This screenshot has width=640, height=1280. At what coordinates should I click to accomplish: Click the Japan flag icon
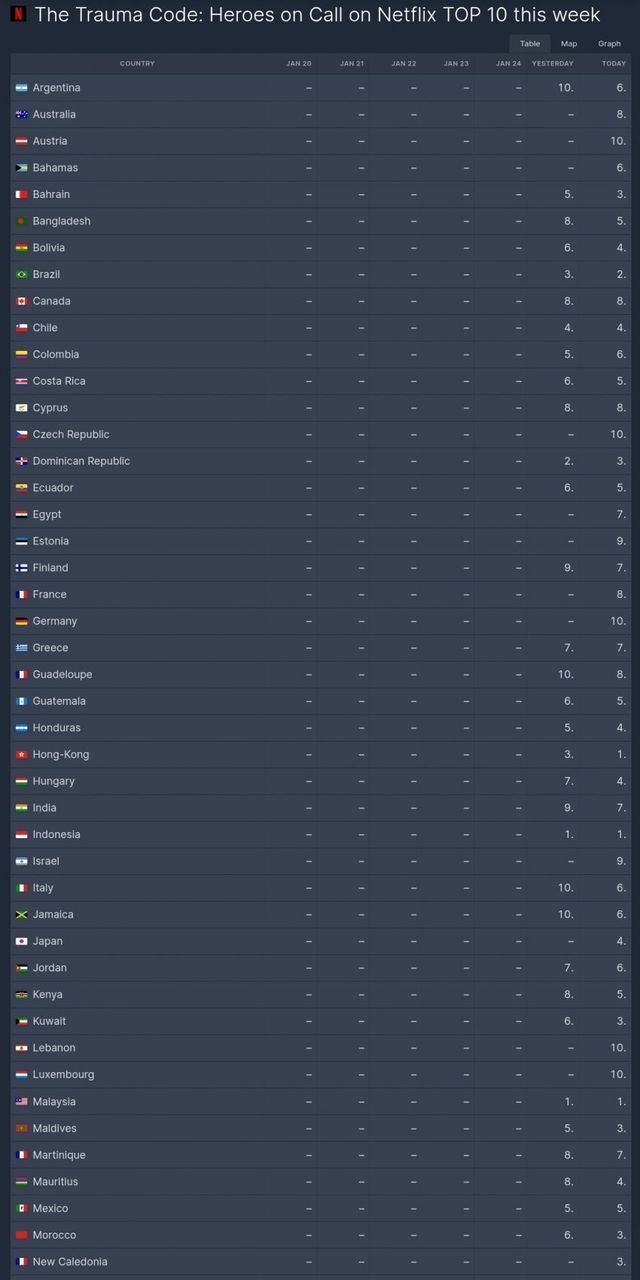coord(22,941)
